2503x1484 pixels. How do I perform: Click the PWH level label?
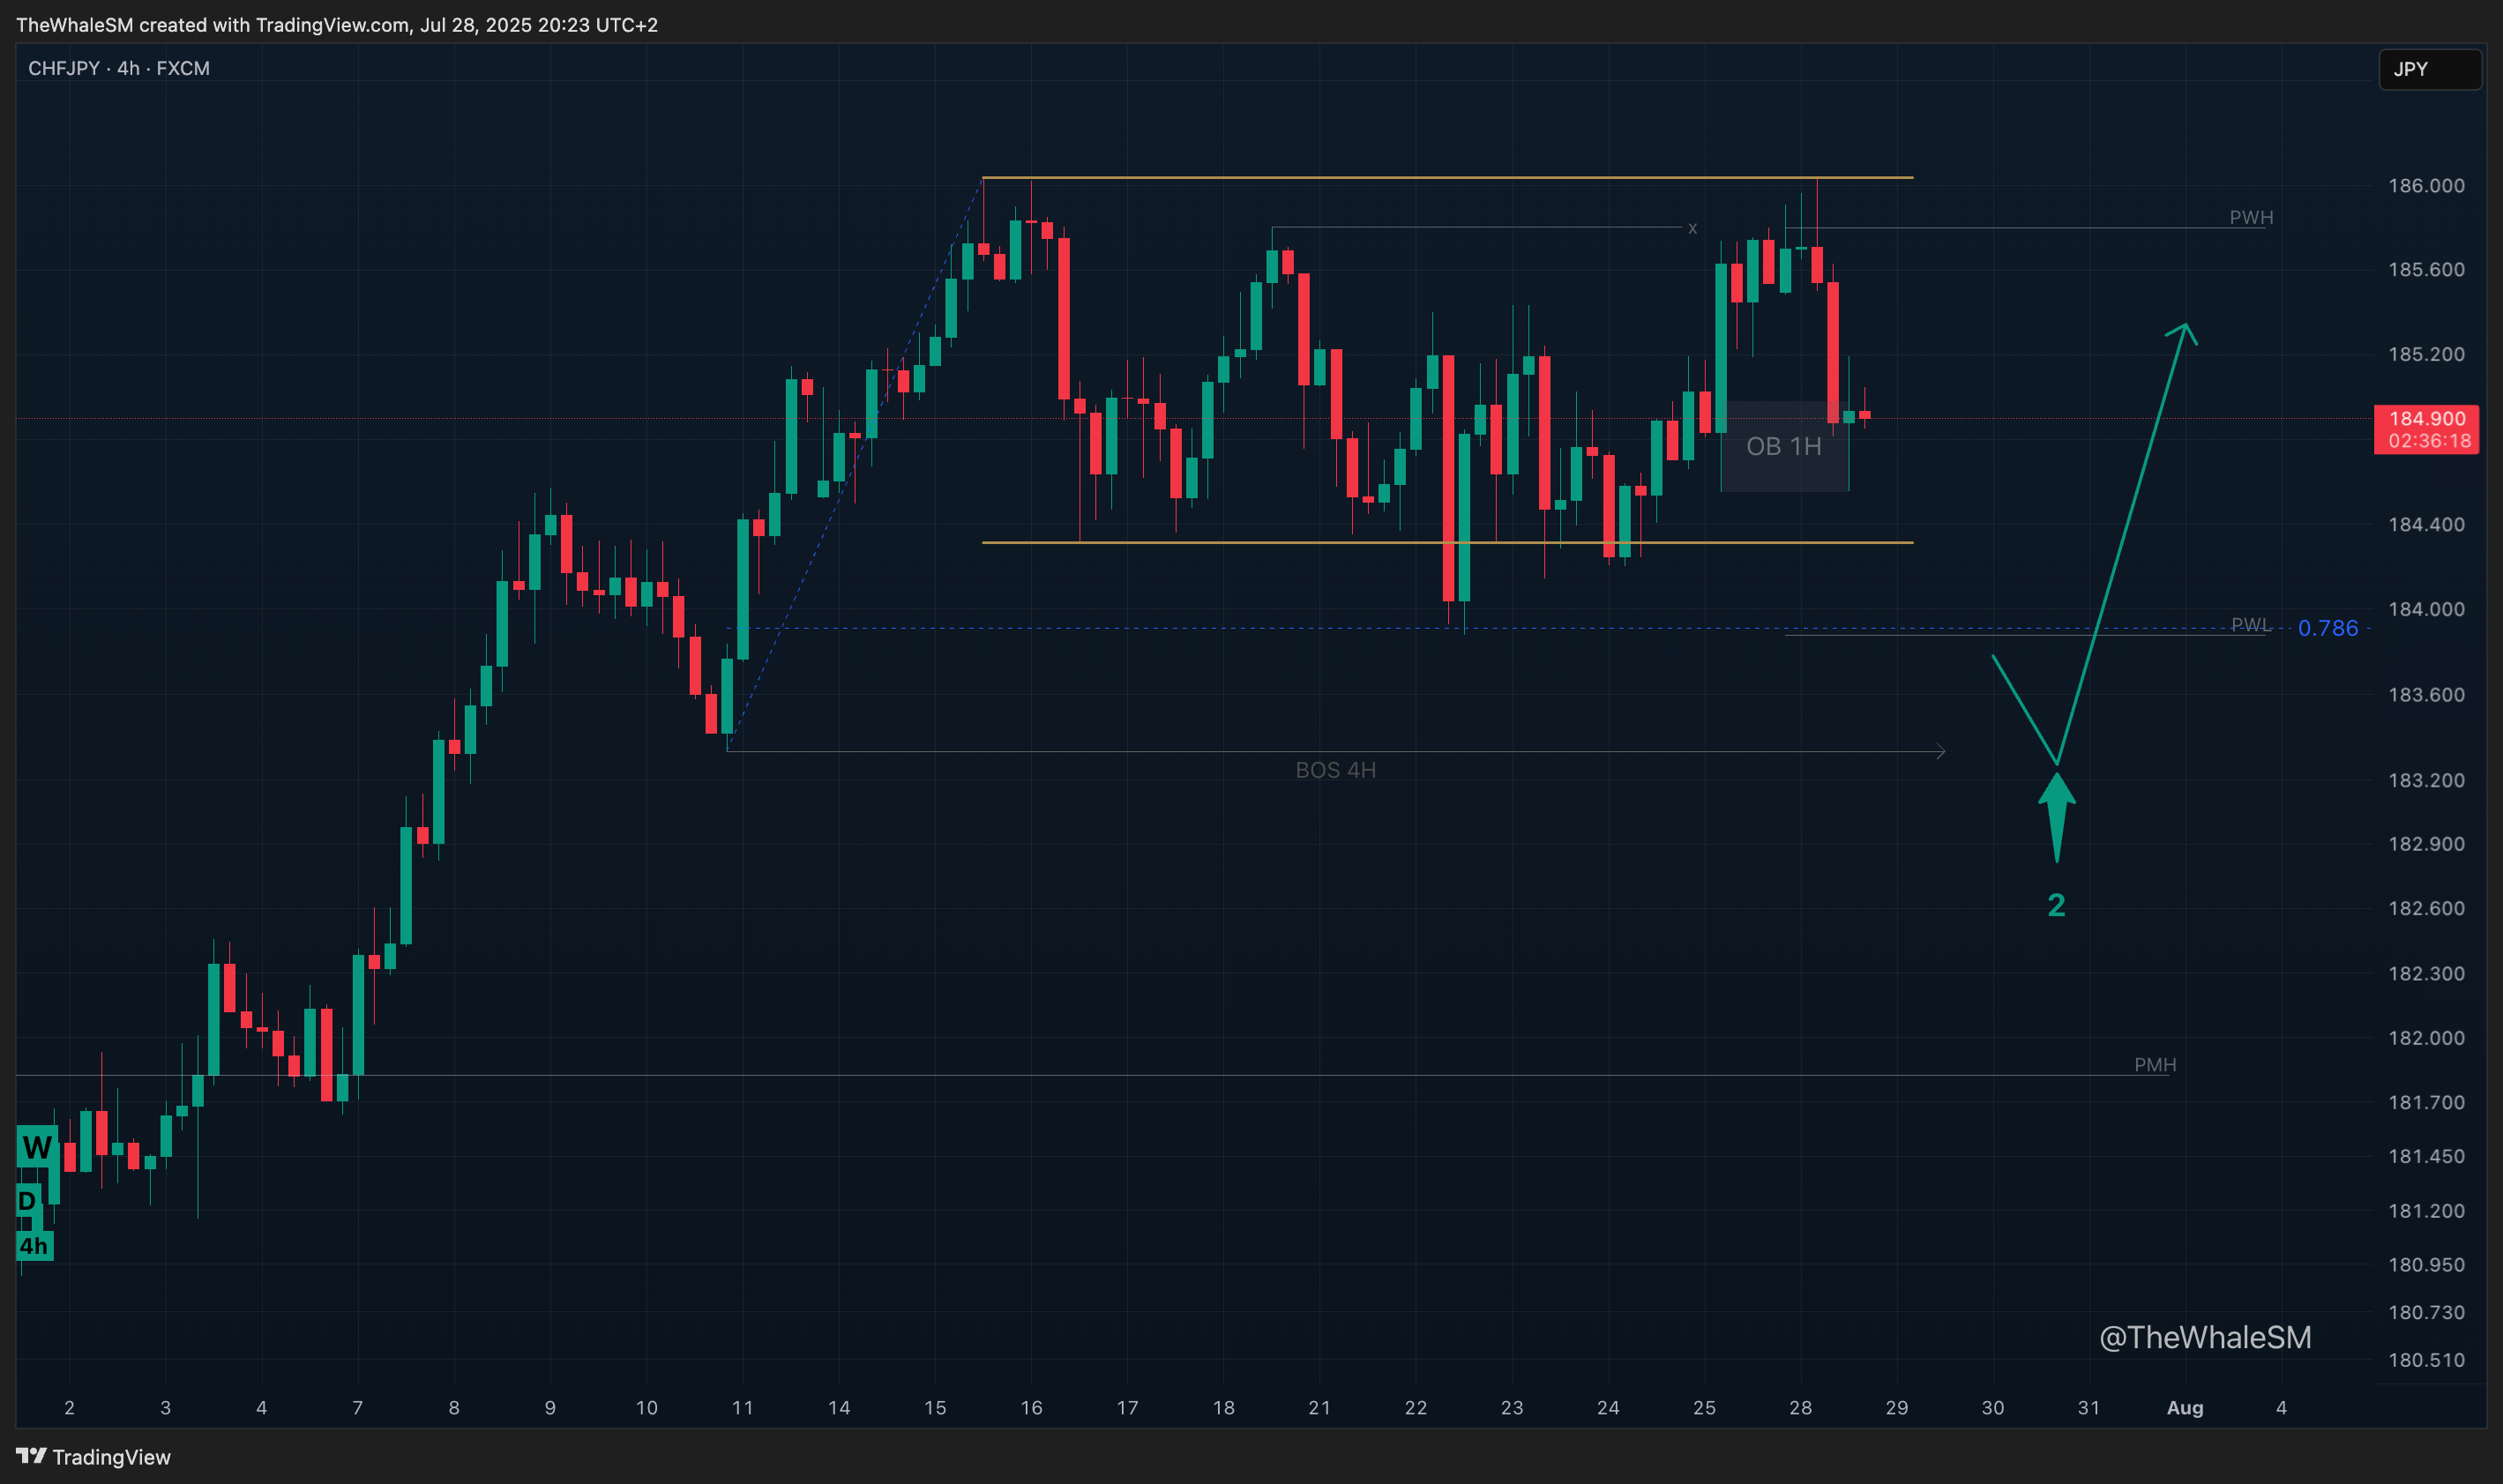tap(2250, 217)
